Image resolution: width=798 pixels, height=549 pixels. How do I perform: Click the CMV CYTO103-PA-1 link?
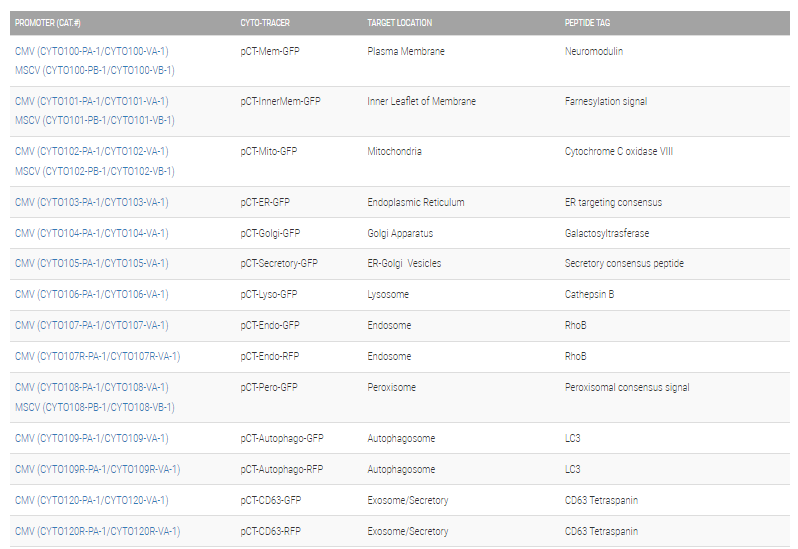click(92, 202)
